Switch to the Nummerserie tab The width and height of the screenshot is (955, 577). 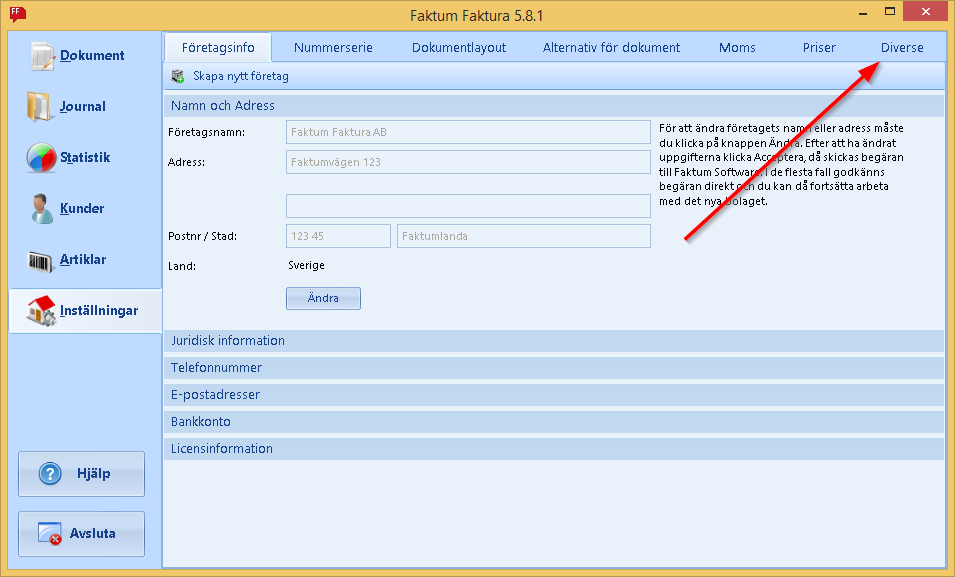click(333, 48)
